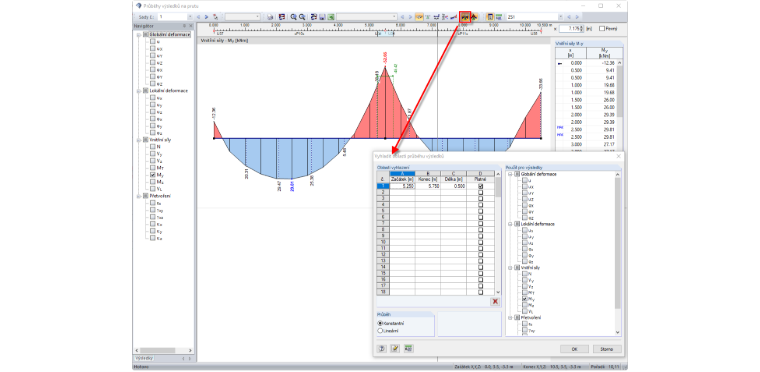Click the Konec cell with value 5.750
The height and width of the screenshot is (372, 760).
tap(428, 186)
